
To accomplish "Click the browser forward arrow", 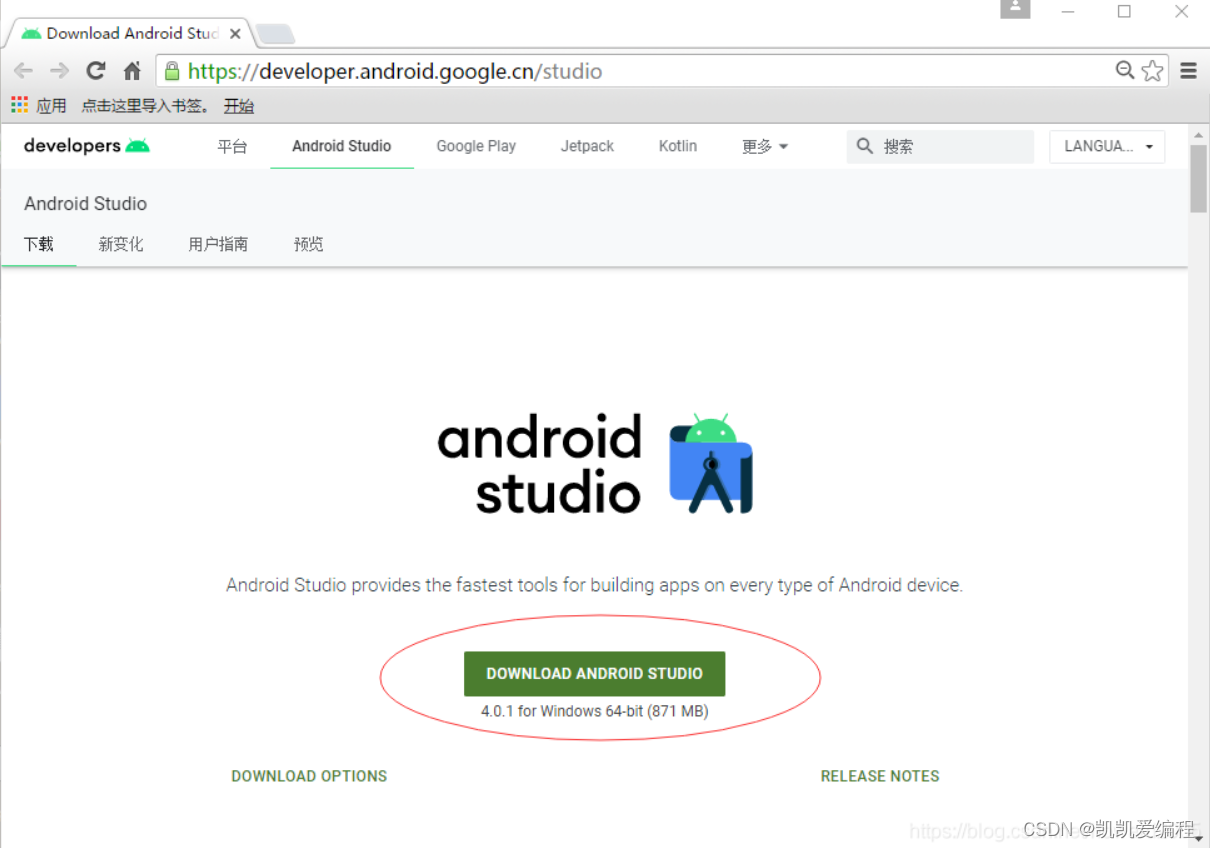I will (x=60, y=71).
